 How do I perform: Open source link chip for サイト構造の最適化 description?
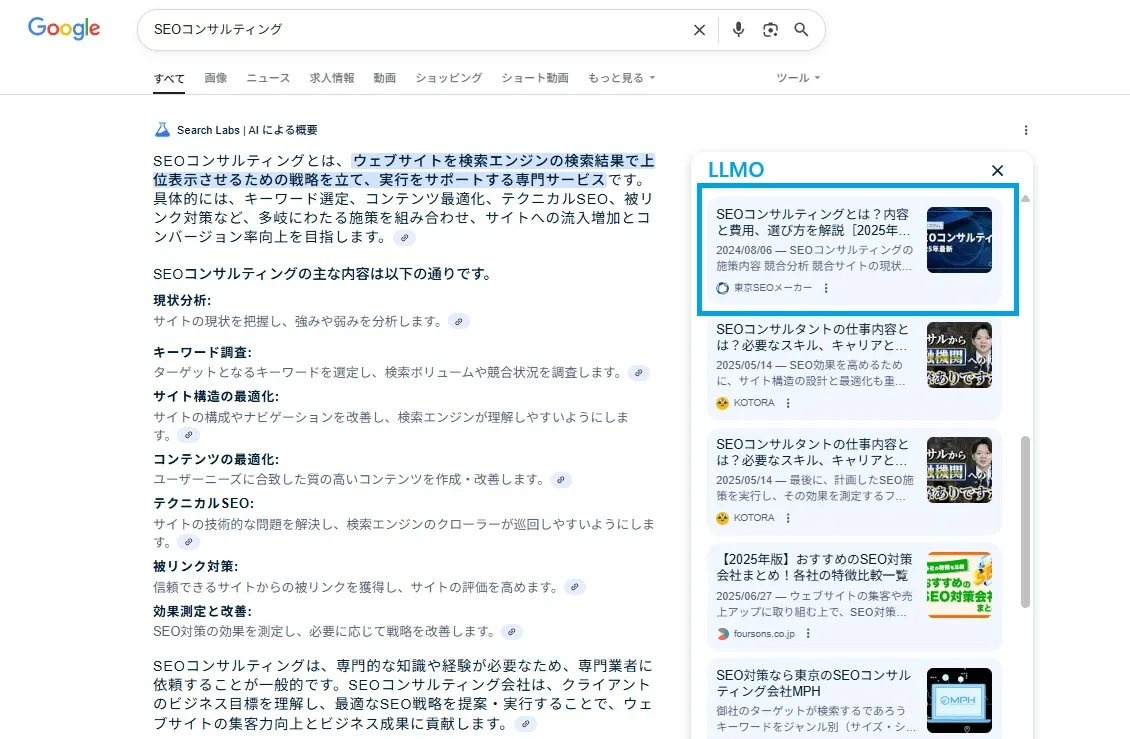point(189,435)
